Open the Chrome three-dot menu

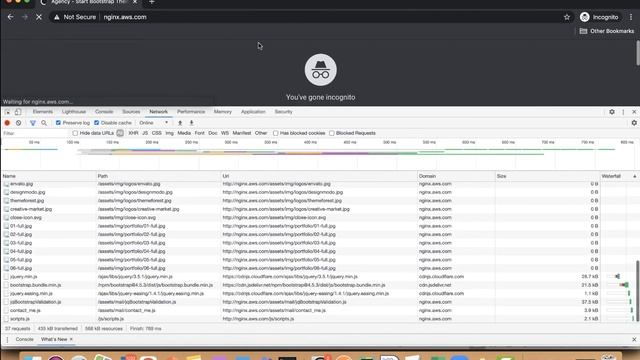631,17
